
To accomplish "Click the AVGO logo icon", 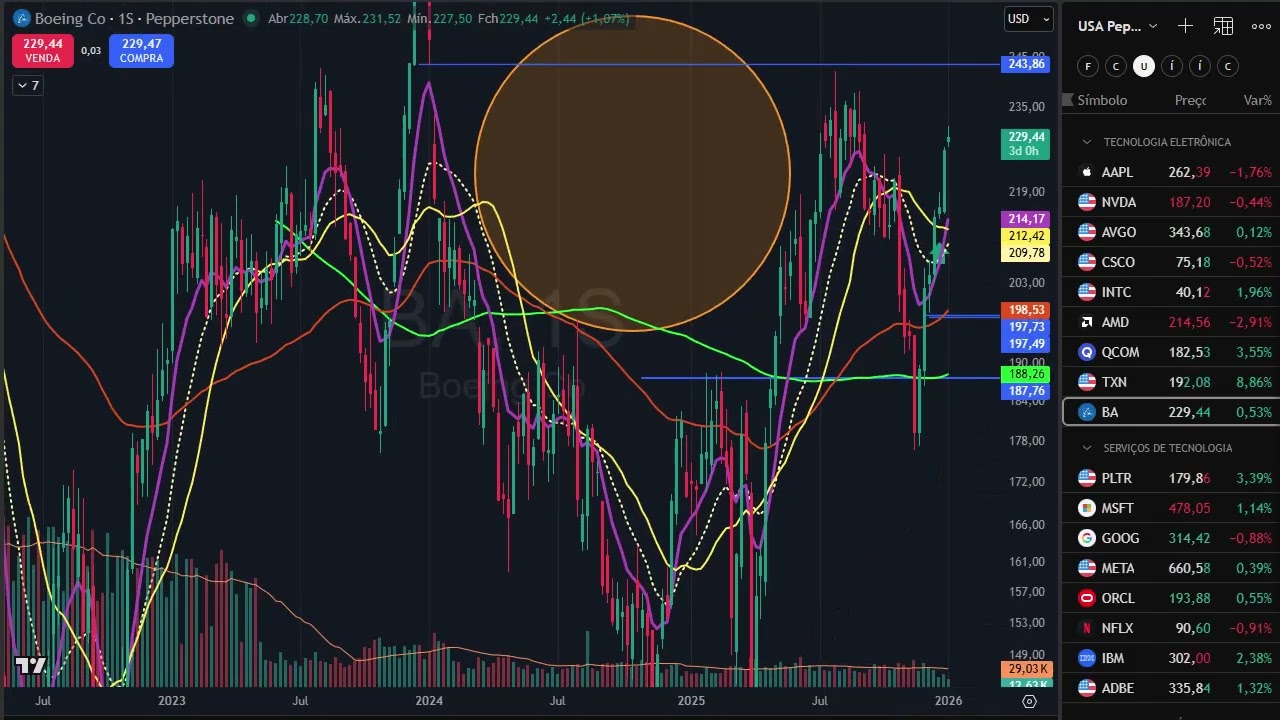I will coord(1087,232).
